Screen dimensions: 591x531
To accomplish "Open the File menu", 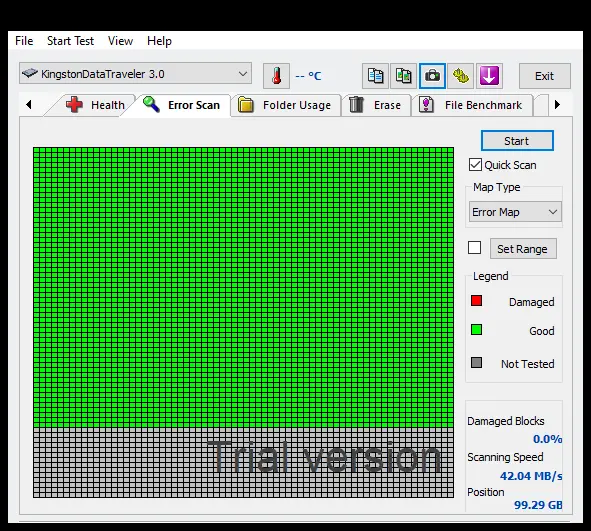I will [x=24, y=41].
